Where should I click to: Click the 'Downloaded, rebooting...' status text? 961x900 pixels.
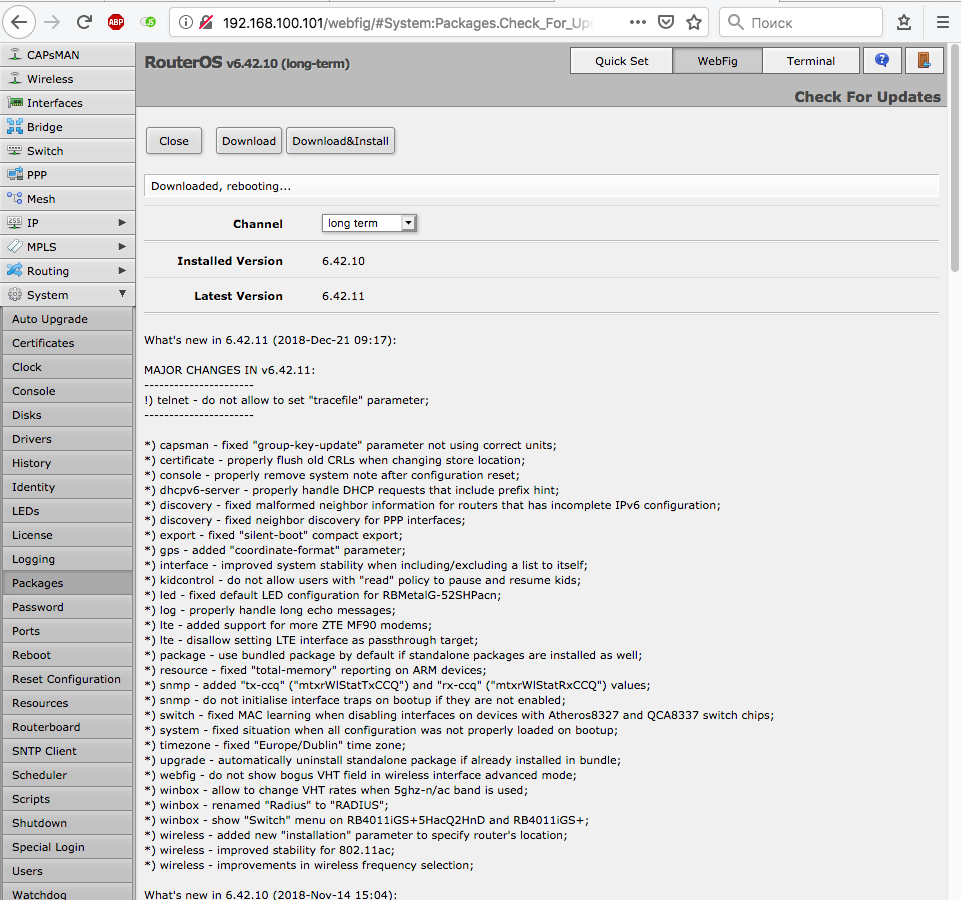pyautogui.click(x=221, y=186)
